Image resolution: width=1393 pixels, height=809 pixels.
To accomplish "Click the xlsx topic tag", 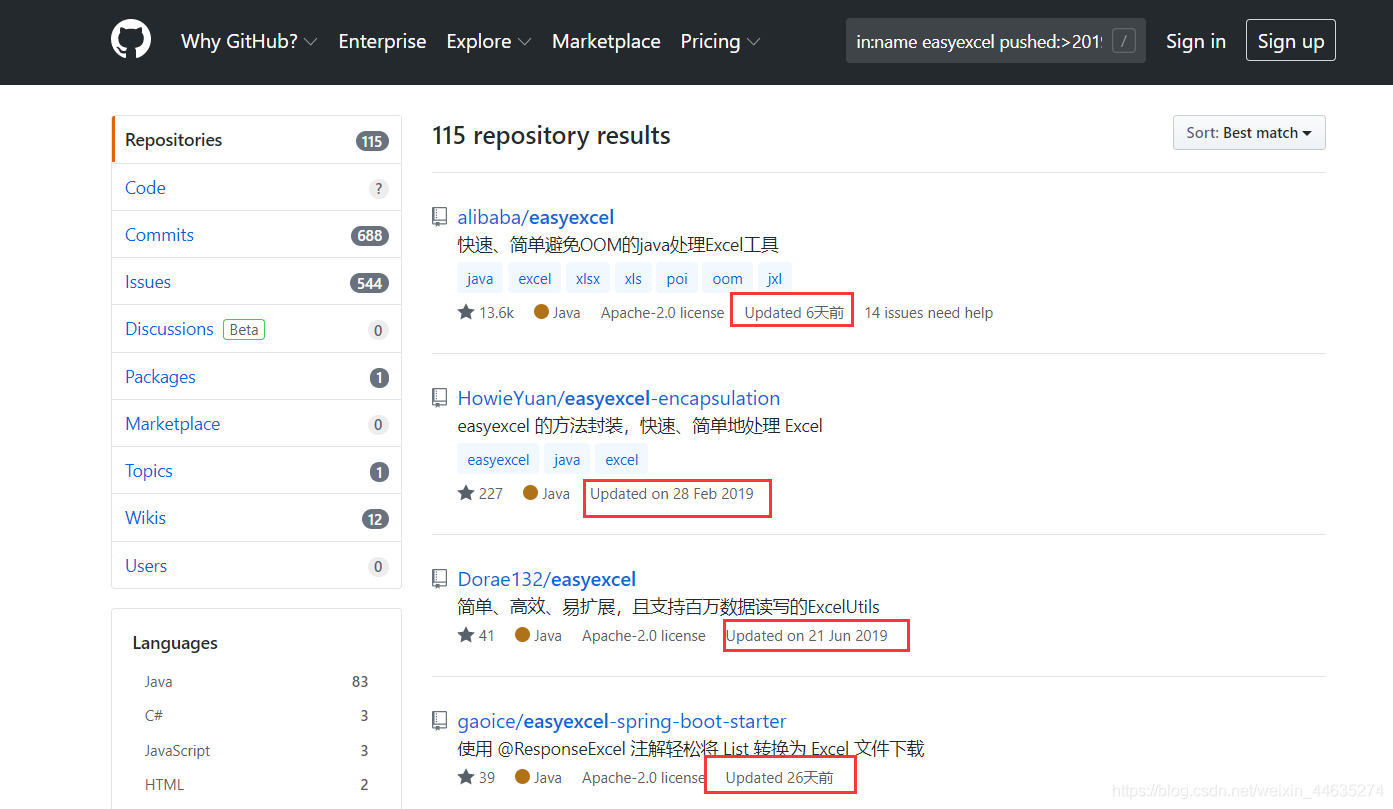I will pyautogui.click(x=588, y=279).
